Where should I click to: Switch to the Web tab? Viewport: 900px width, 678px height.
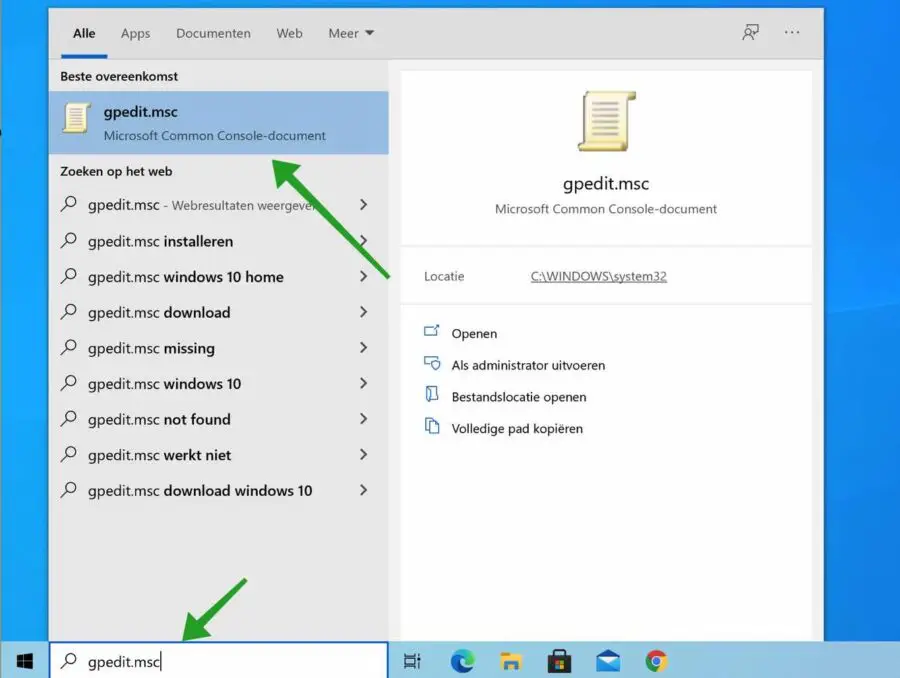[x=289, y=33]
